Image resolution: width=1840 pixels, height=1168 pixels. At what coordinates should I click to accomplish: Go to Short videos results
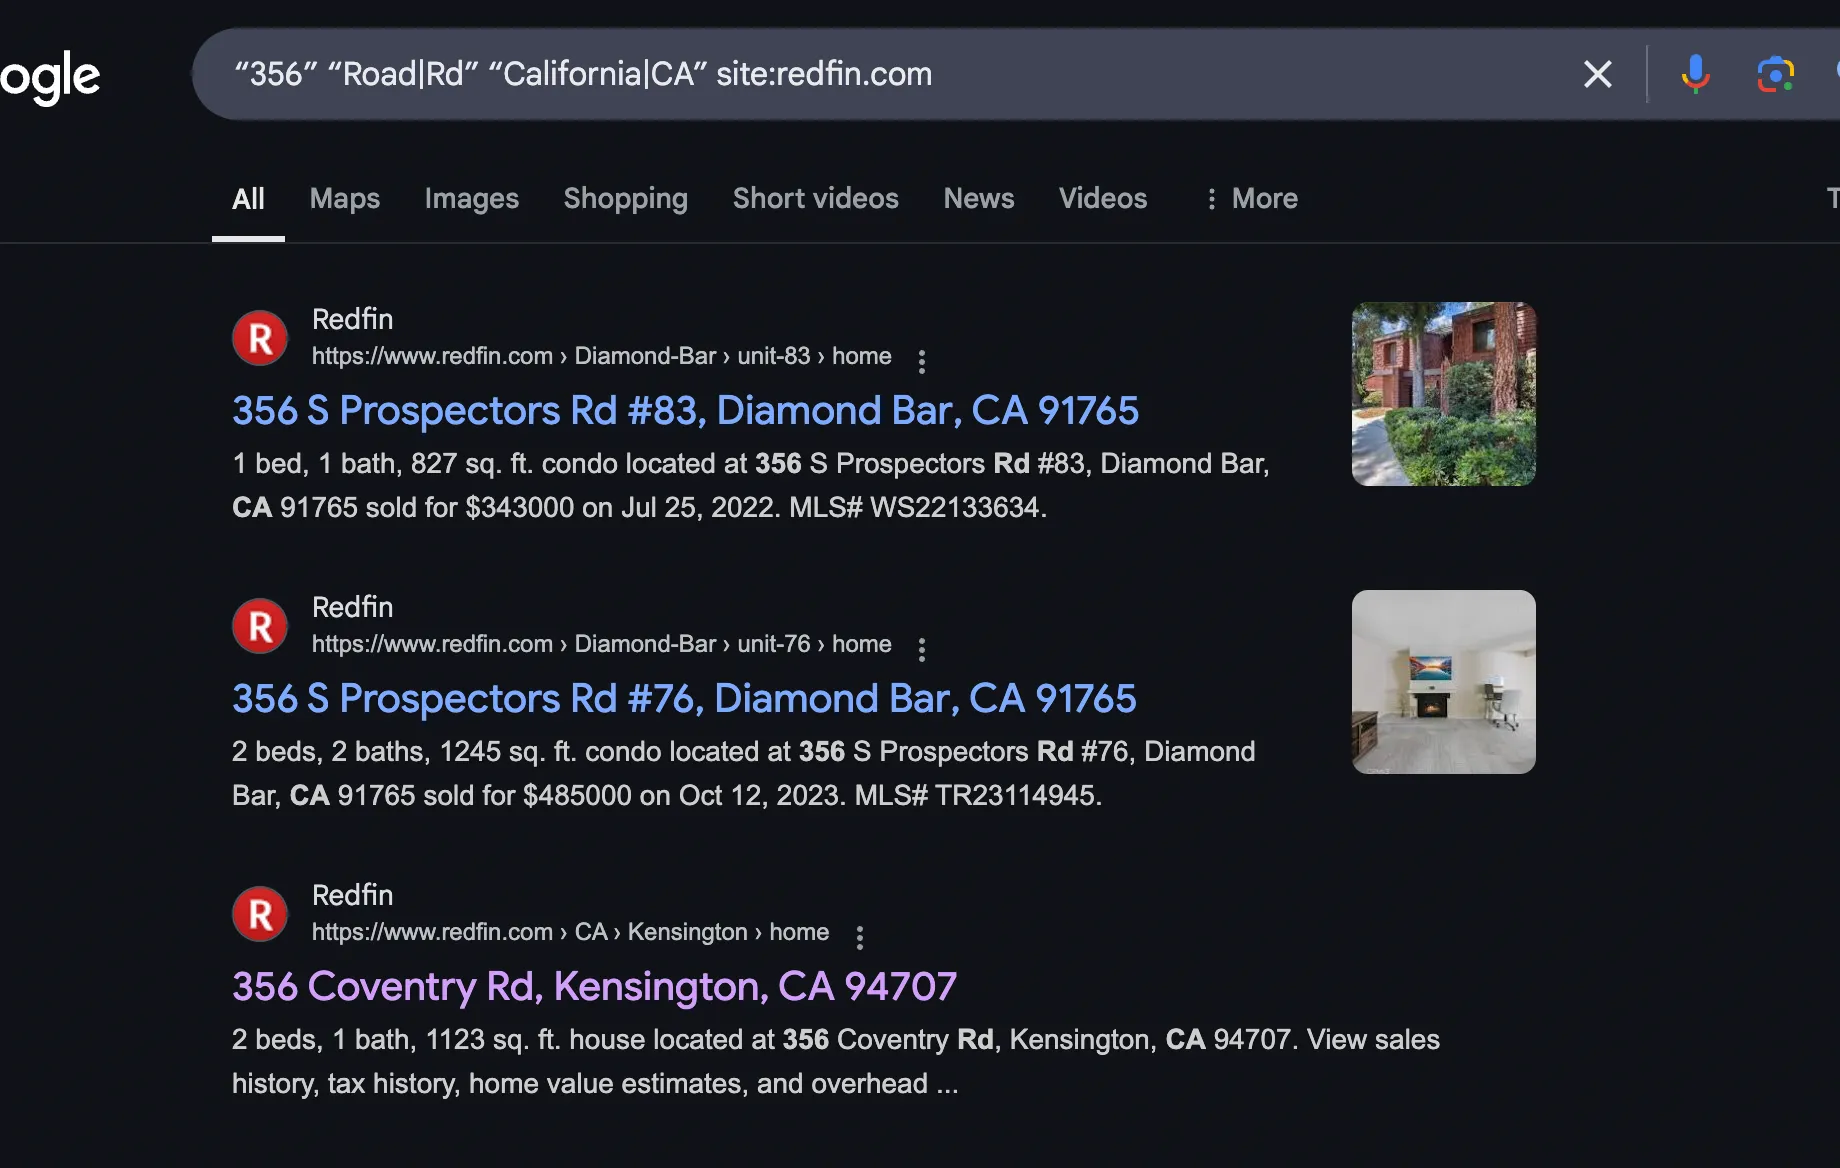[815, 199]
